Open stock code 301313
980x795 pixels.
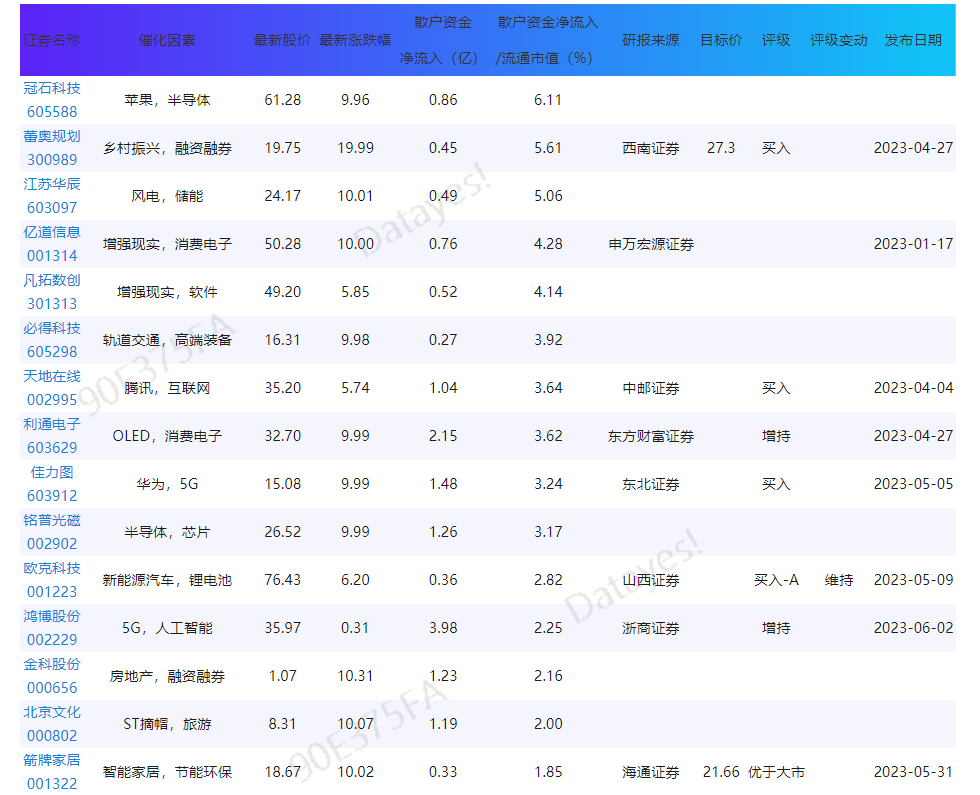pos(52,304)
